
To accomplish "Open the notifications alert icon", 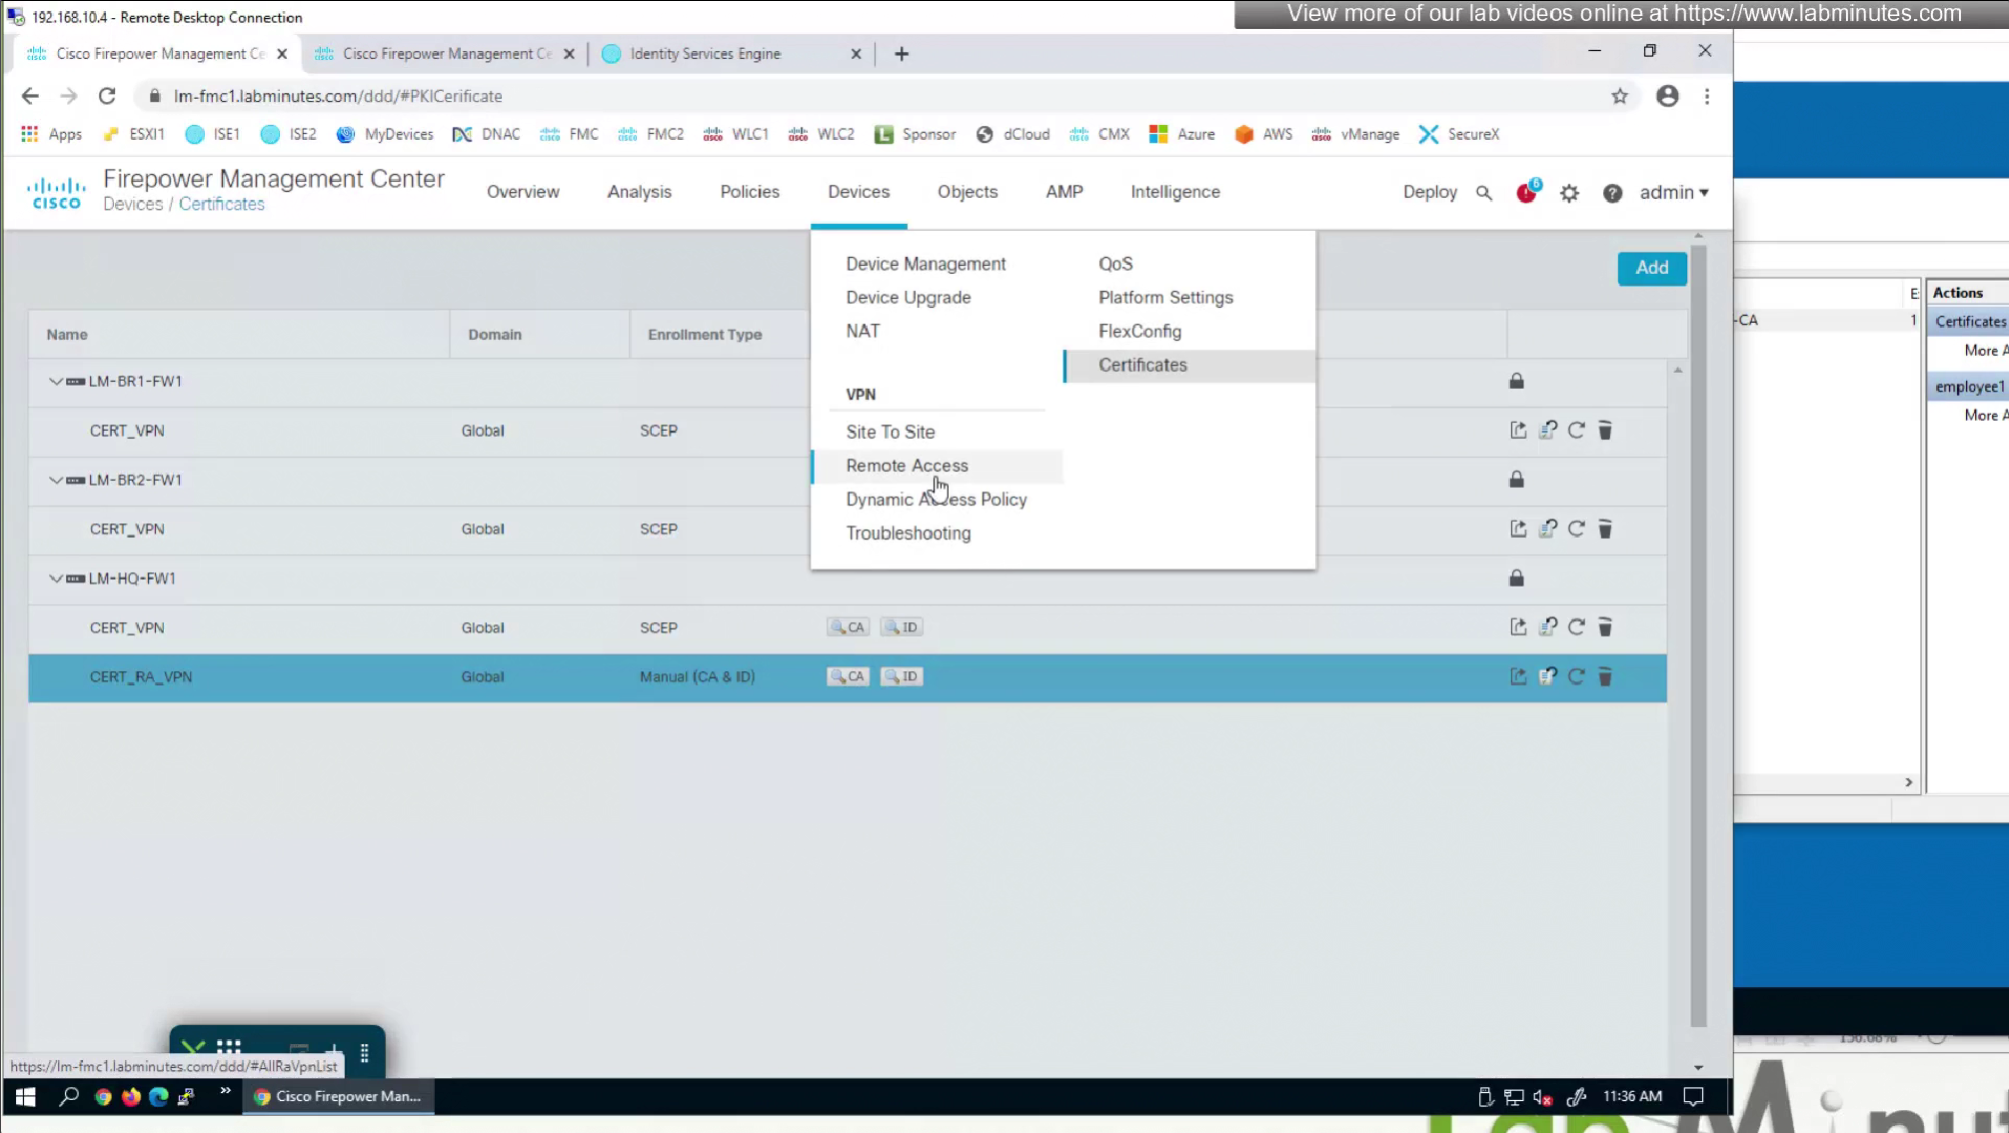I will tap(1526, 193).
